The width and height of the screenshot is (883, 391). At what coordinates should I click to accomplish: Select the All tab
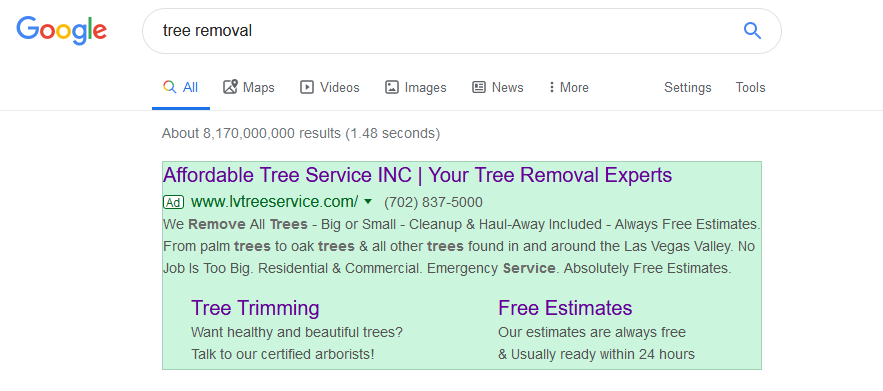click(181, 87)
